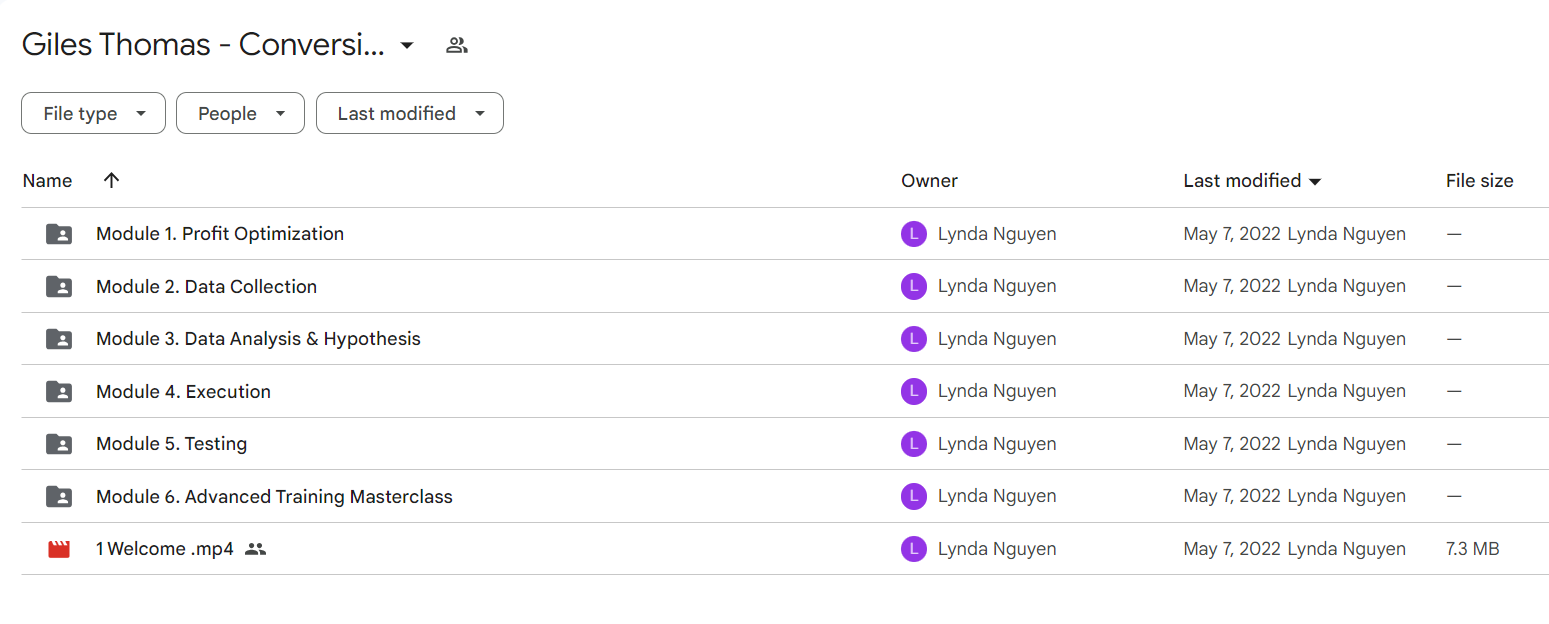Click Module 6 shared folder icon
Viewport: 1549px width, 624px height.
click(x=59, y=497)
